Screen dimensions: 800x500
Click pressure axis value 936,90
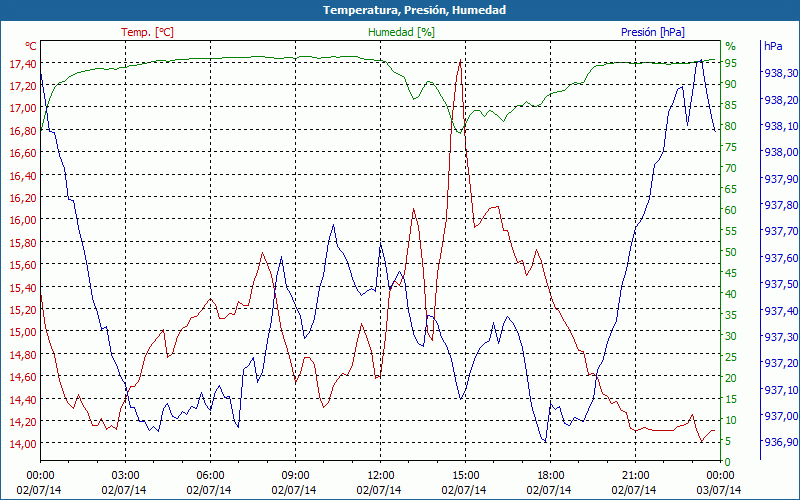[x=780, y=442]
